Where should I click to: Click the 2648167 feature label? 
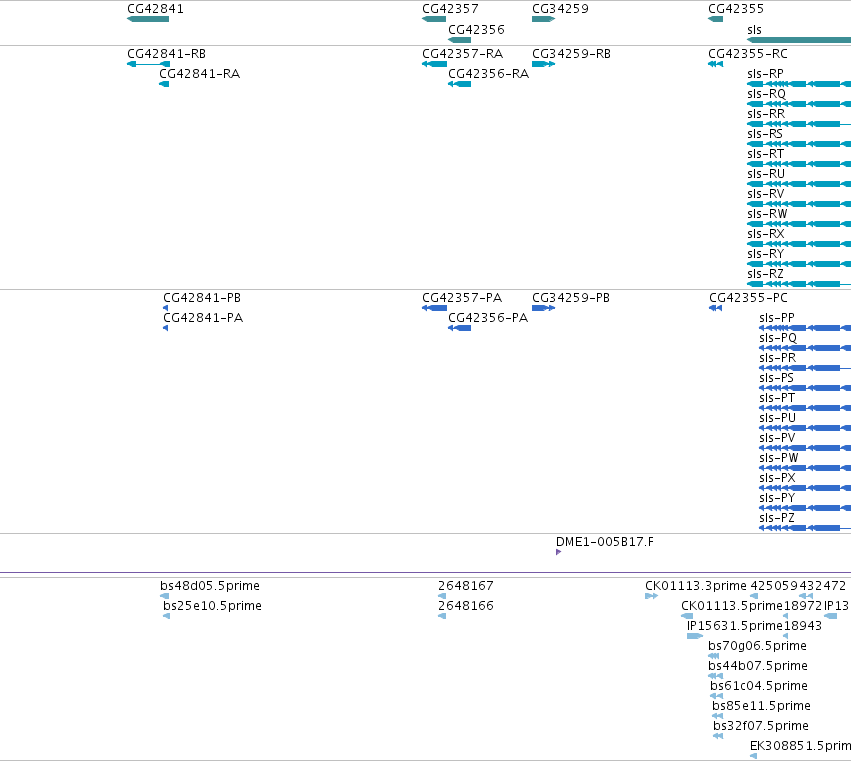point(466,586)
